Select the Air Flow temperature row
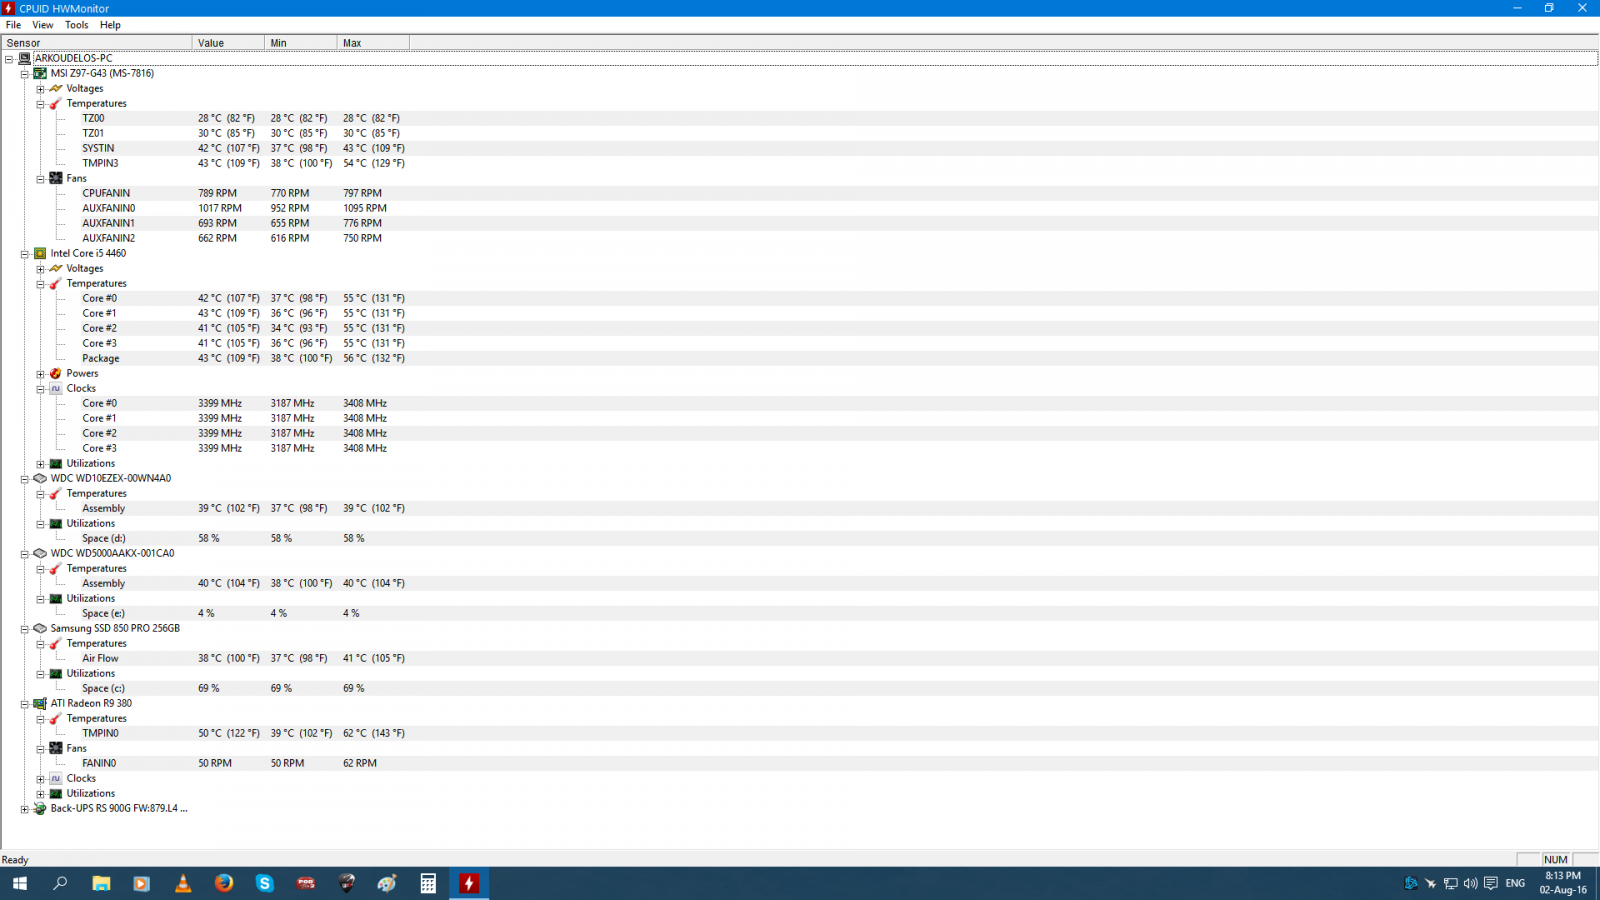The height and width of the screenshot is (900, 1600). pos(800,658)
